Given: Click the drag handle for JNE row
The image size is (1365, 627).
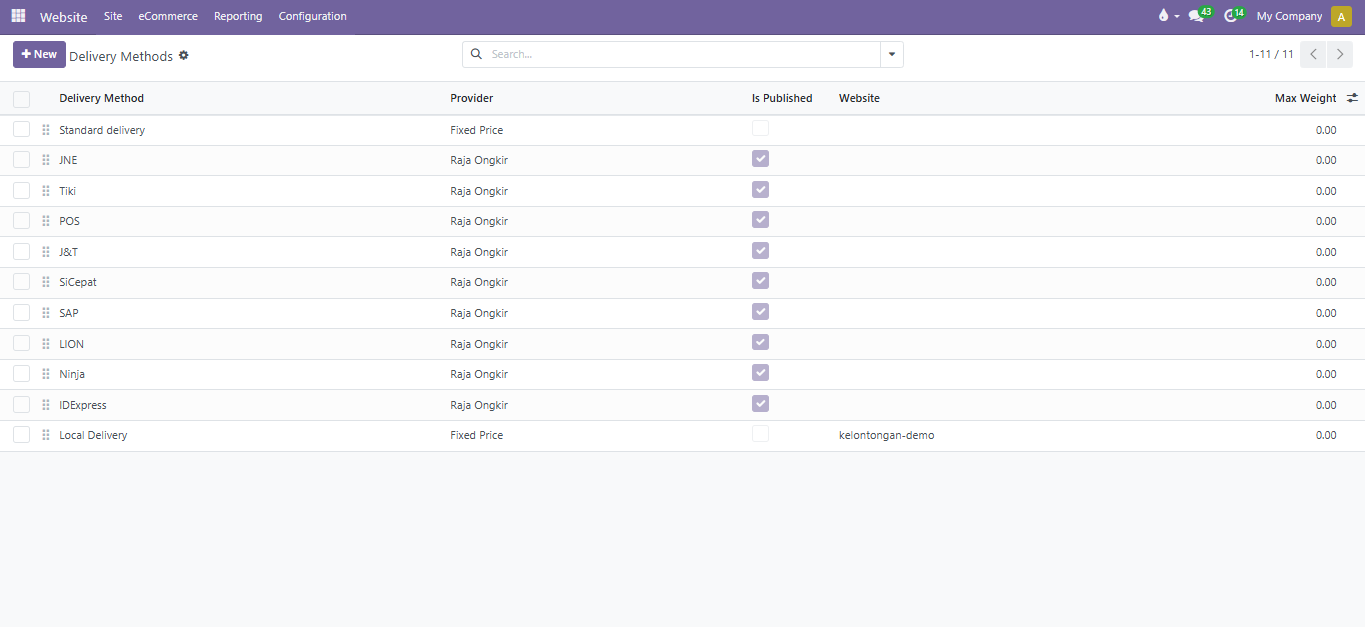Looking at the screenshot, I should [46, 160].
